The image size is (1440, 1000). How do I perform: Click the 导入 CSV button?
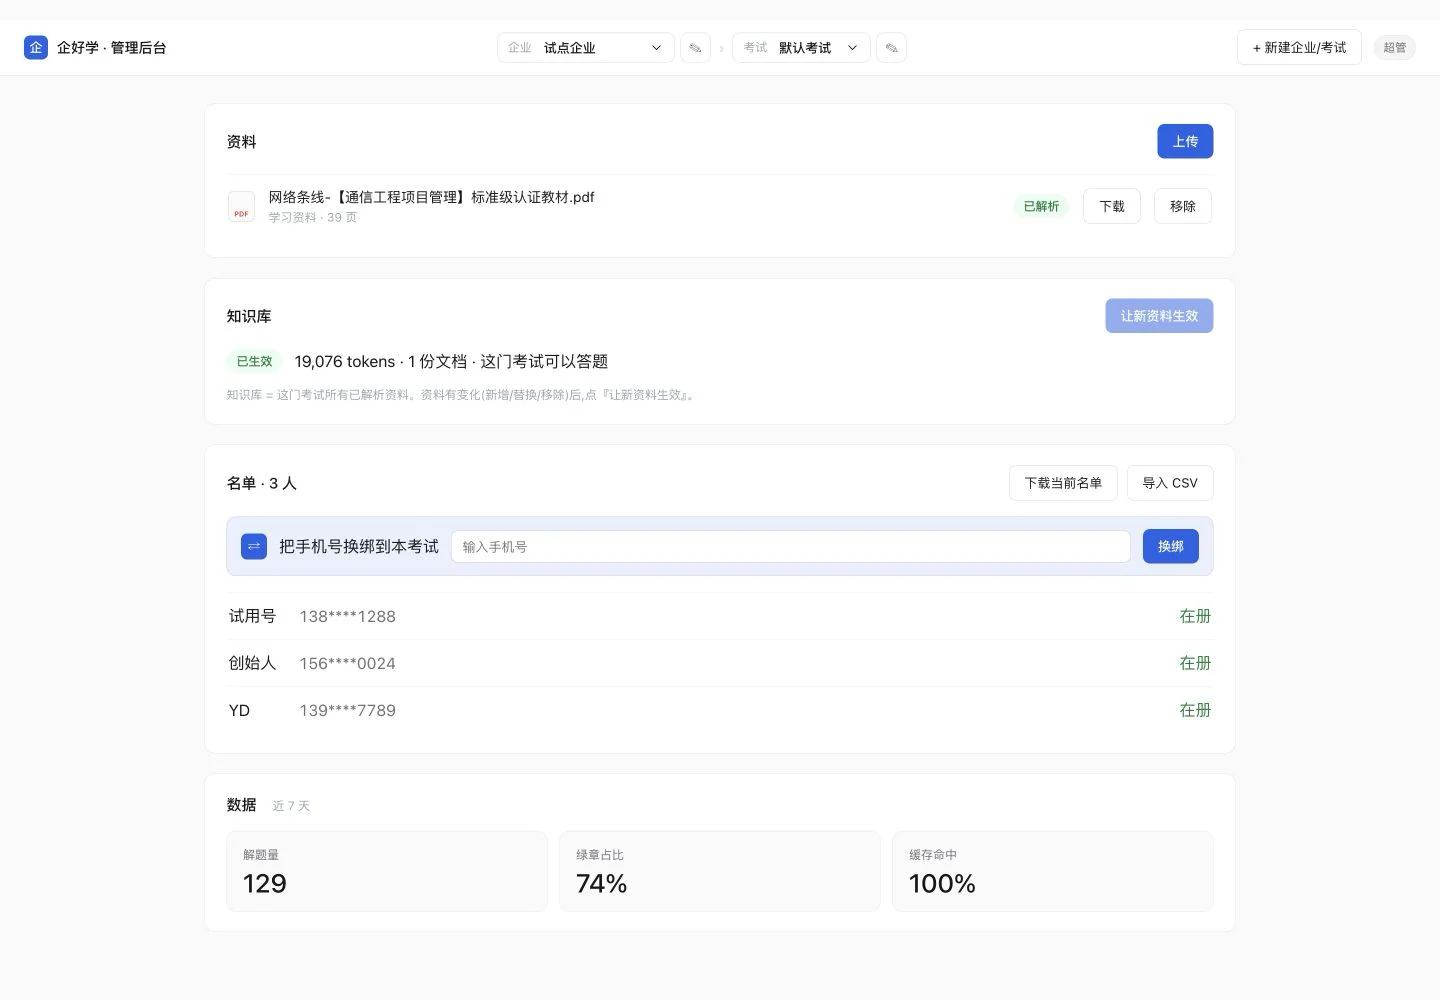[1170, 483]
